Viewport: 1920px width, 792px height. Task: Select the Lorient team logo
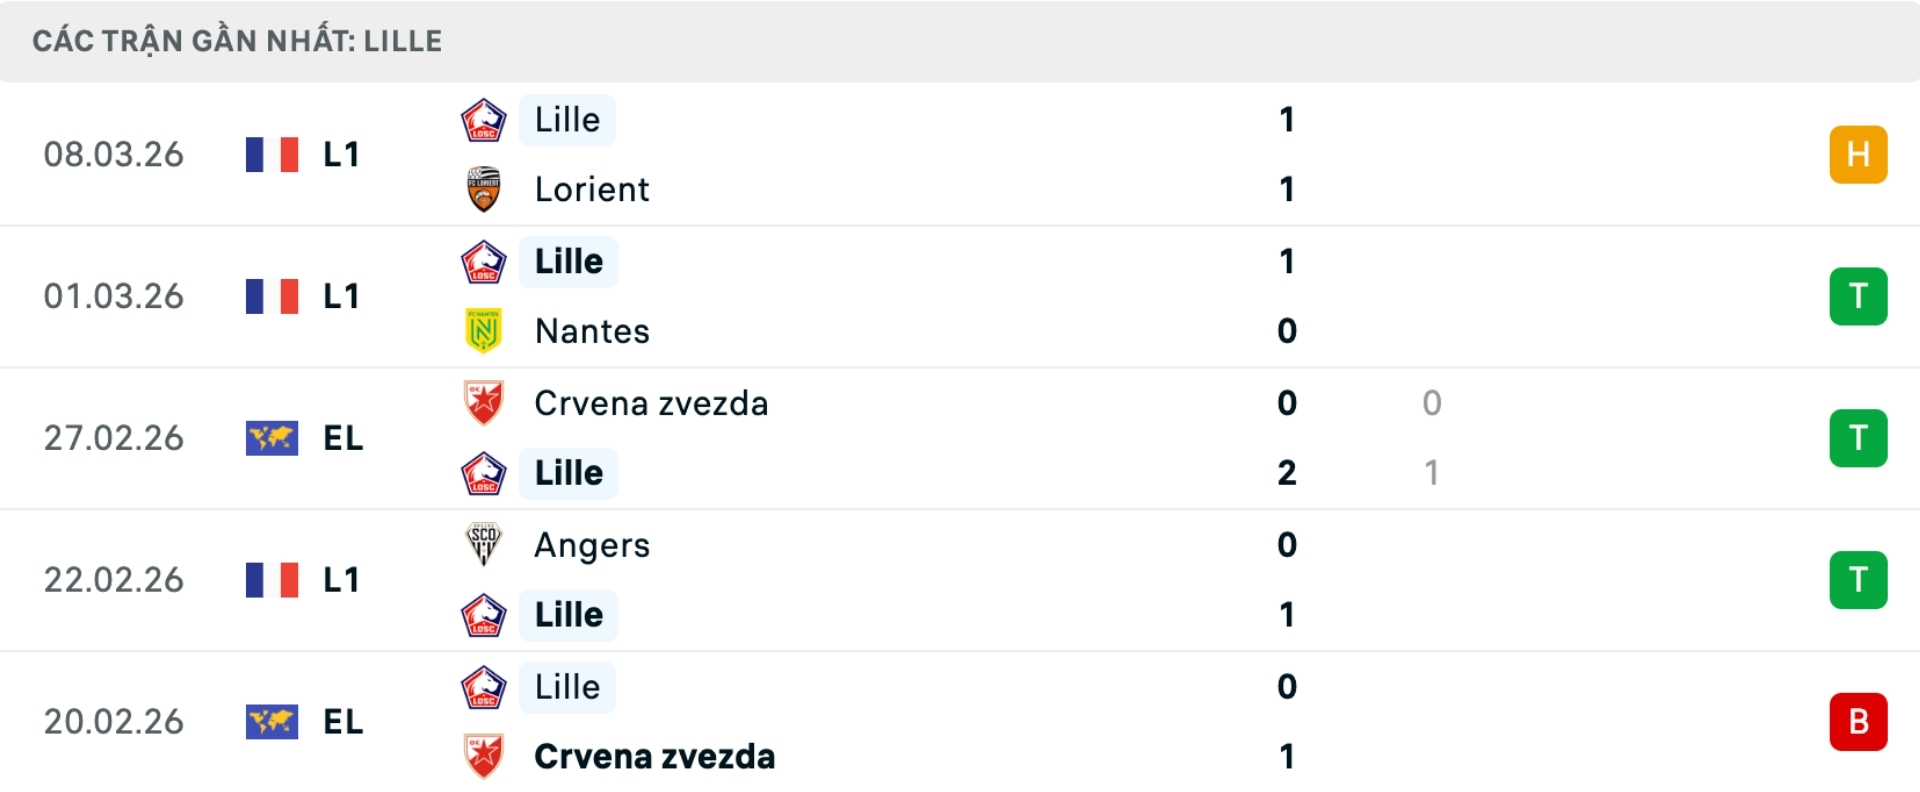pyautogui.click(x=484, y=189)
